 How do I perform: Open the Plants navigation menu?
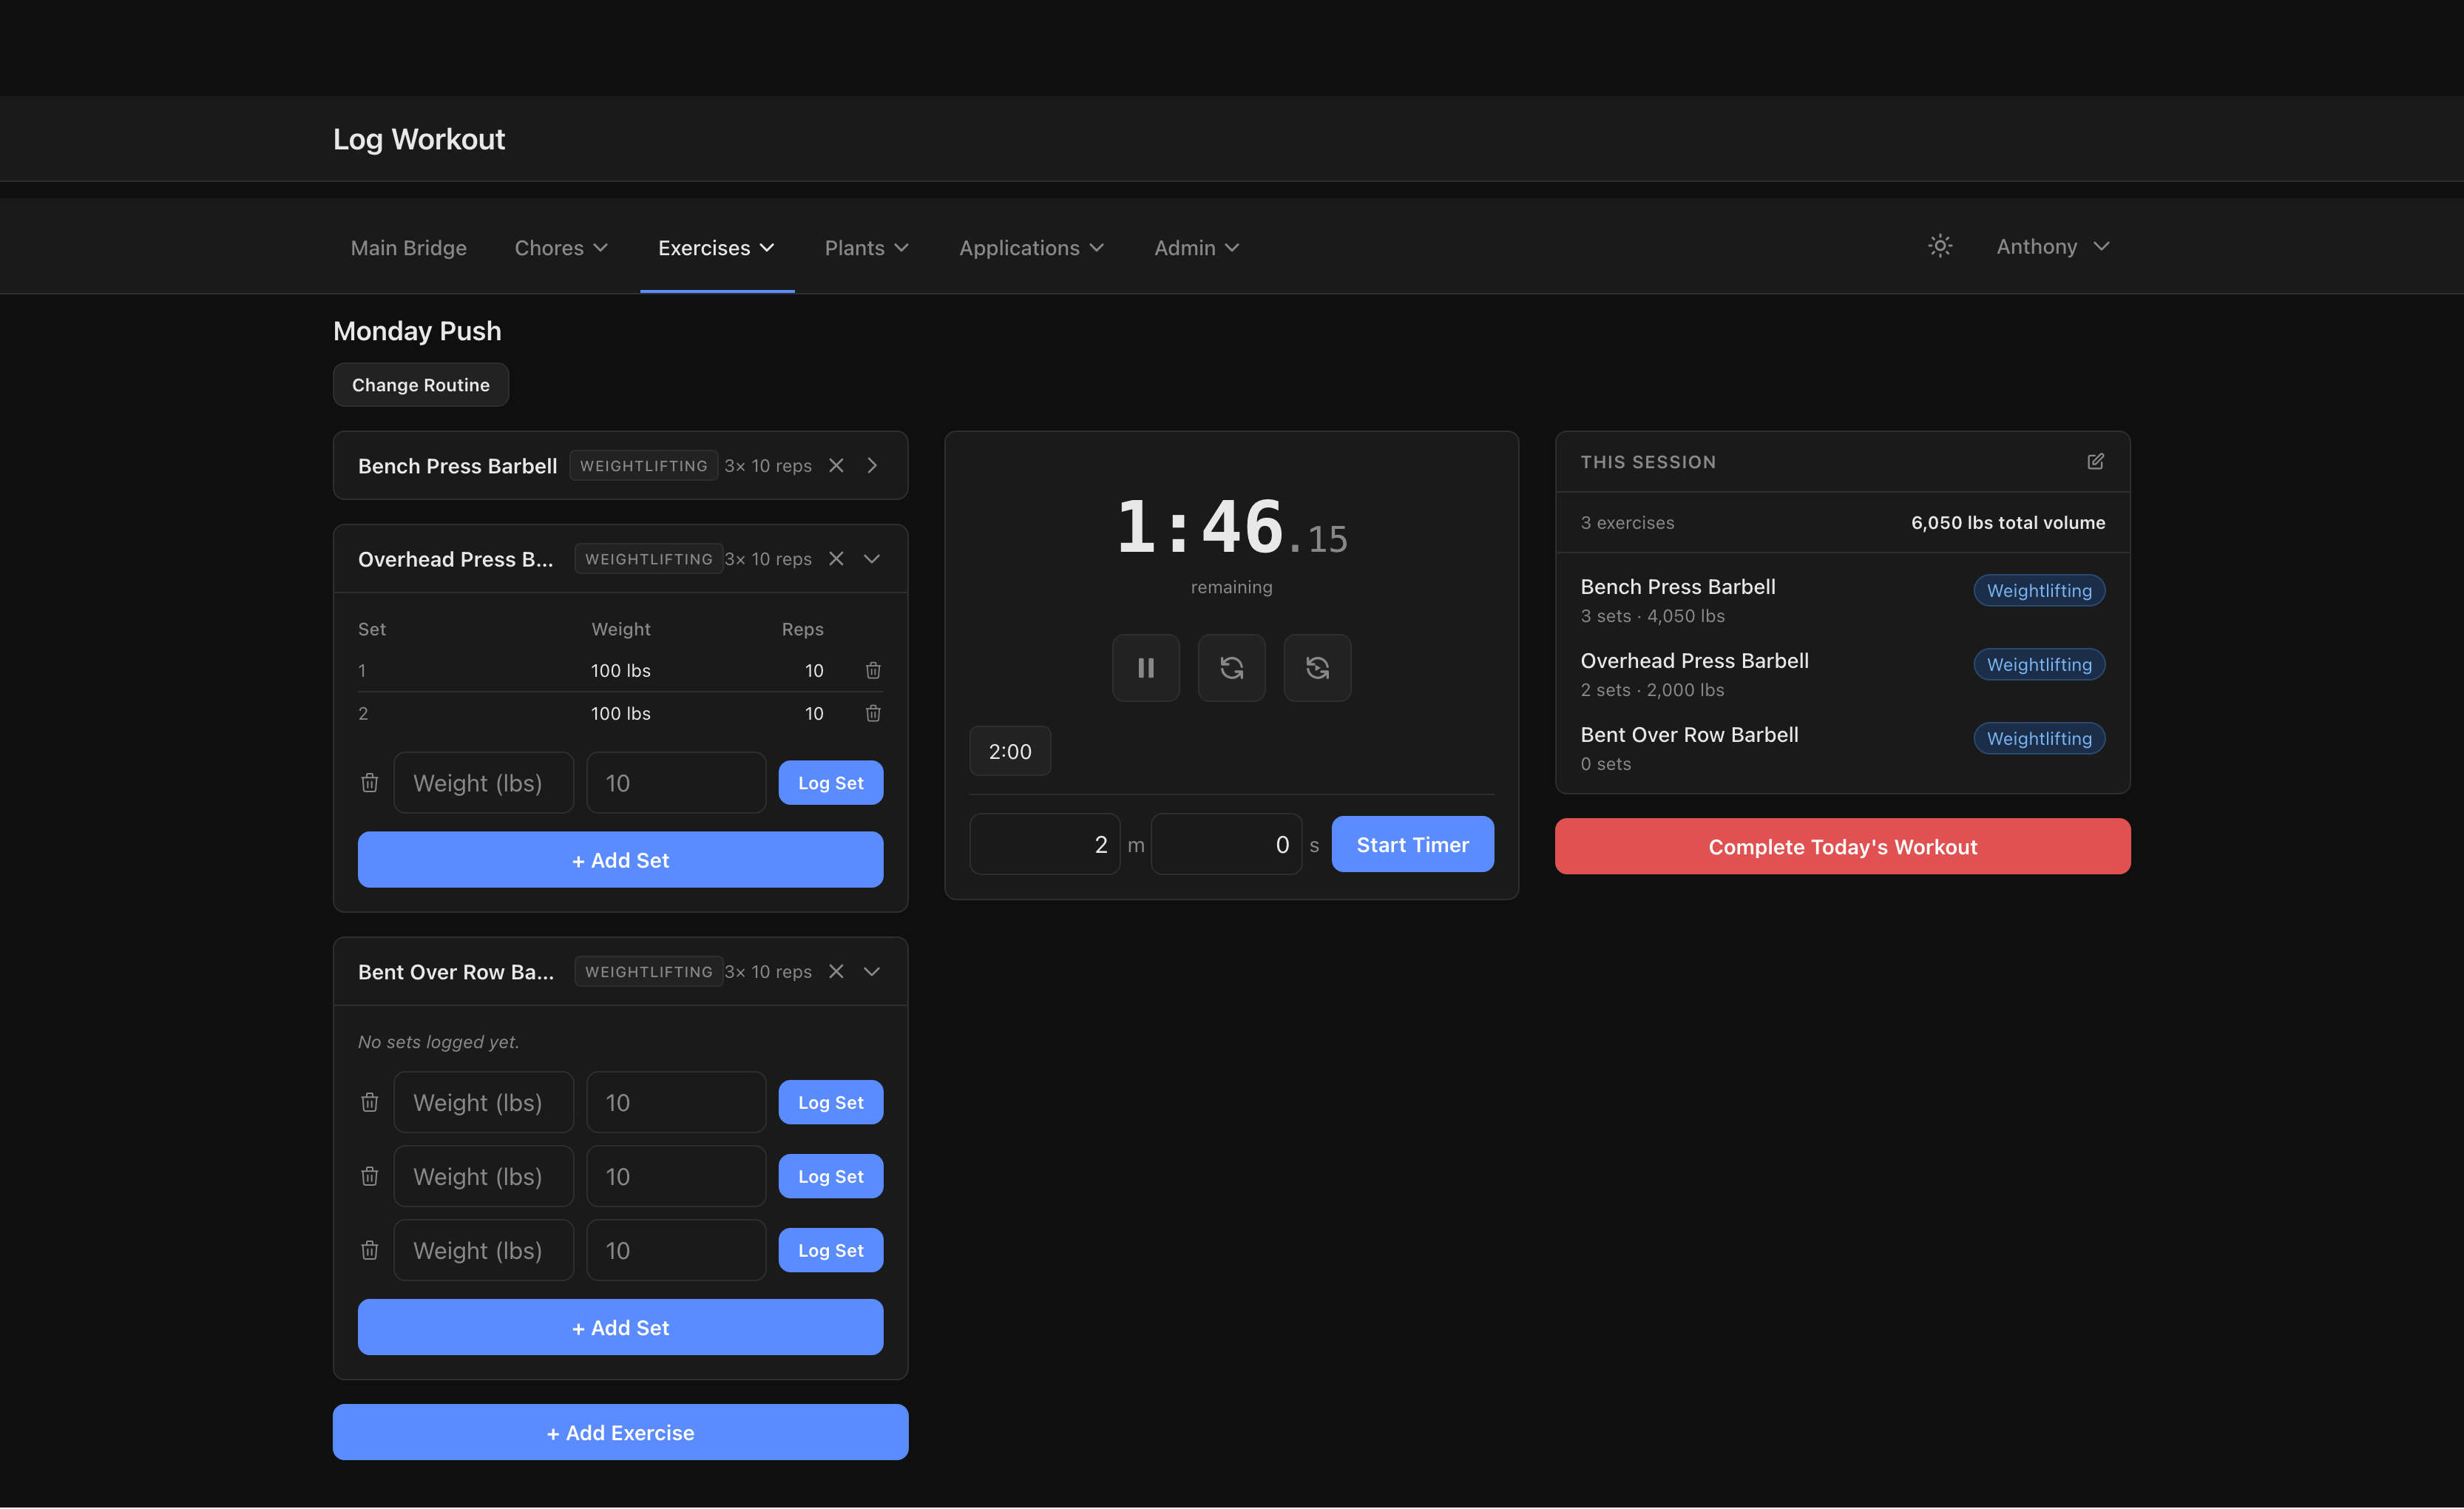tap(866, 247)
